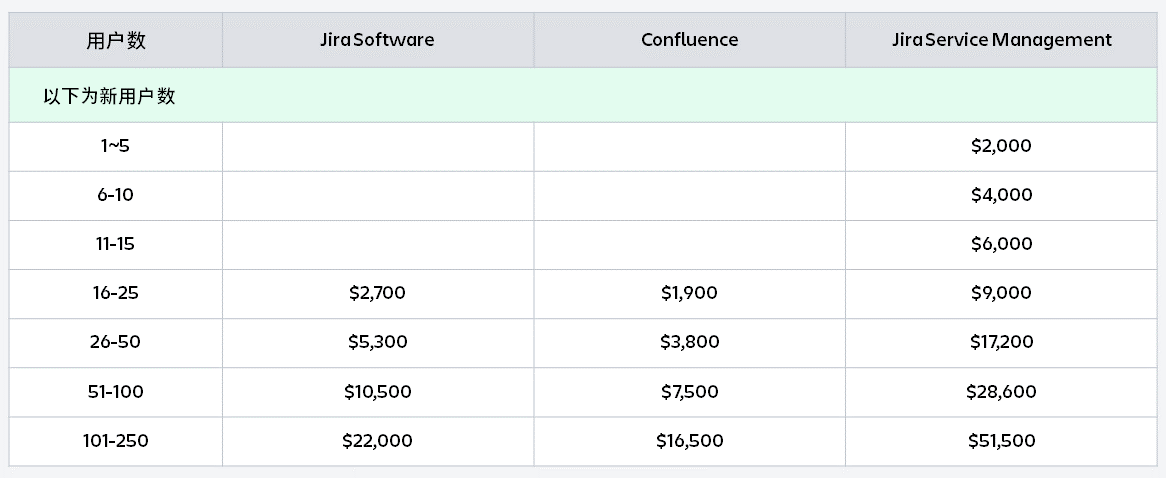Click the Jira Software column header
This screenshot has height=478, width=1166.
(377, 40)
